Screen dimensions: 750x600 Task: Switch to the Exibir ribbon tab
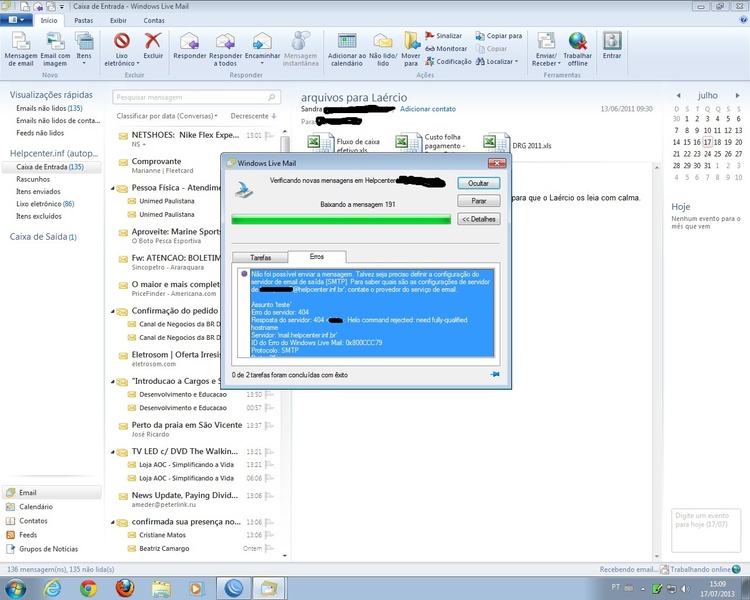(x=118, y=21)
